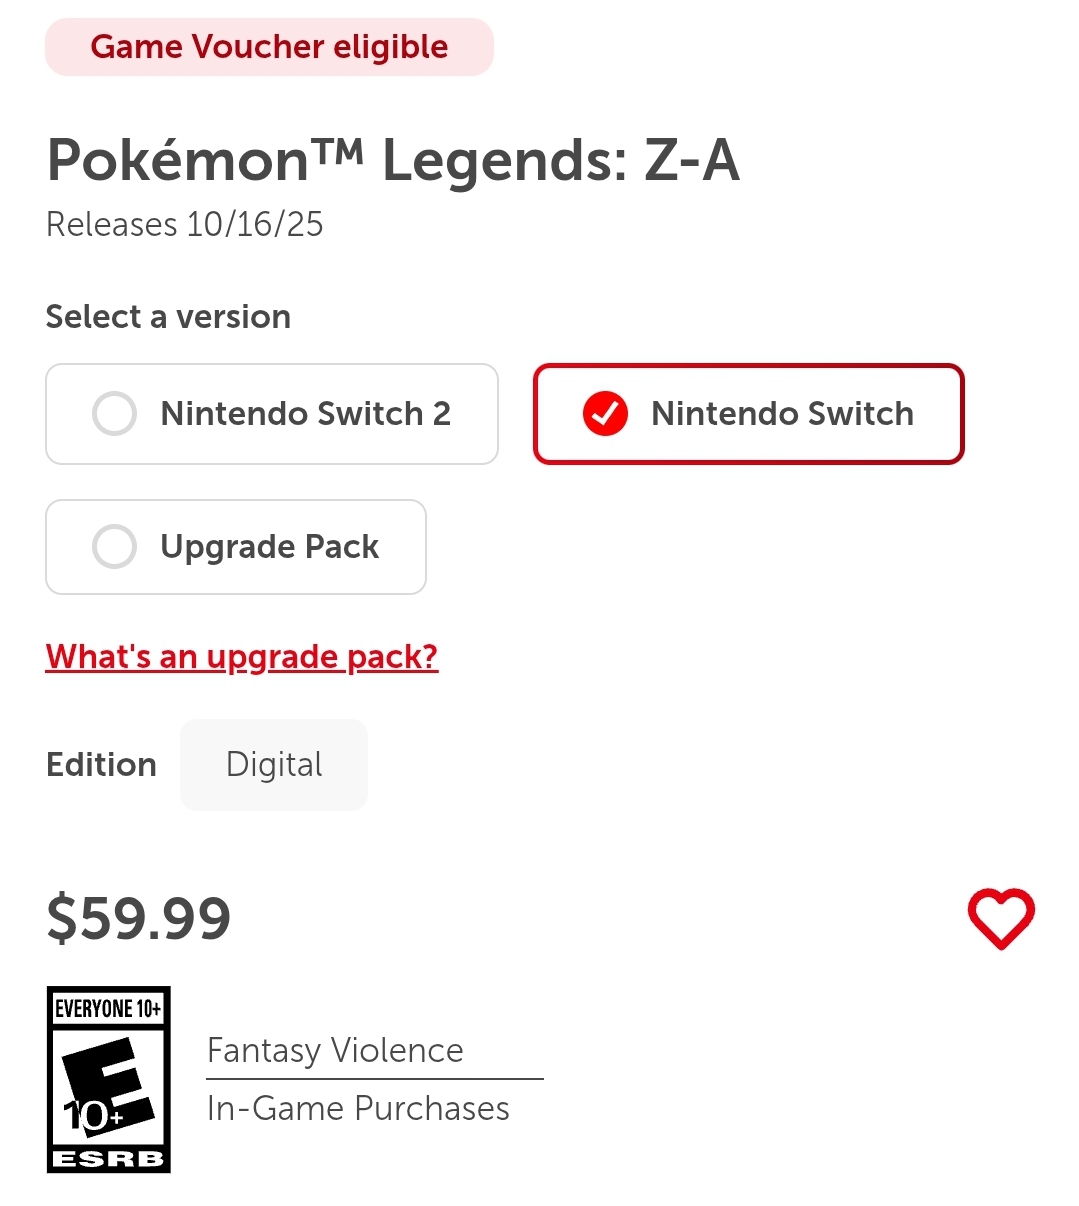This screenshot has width=1079, height=1206.
Task: Click the 'Nintendo Switch' version label text
Action: point(782,414)
